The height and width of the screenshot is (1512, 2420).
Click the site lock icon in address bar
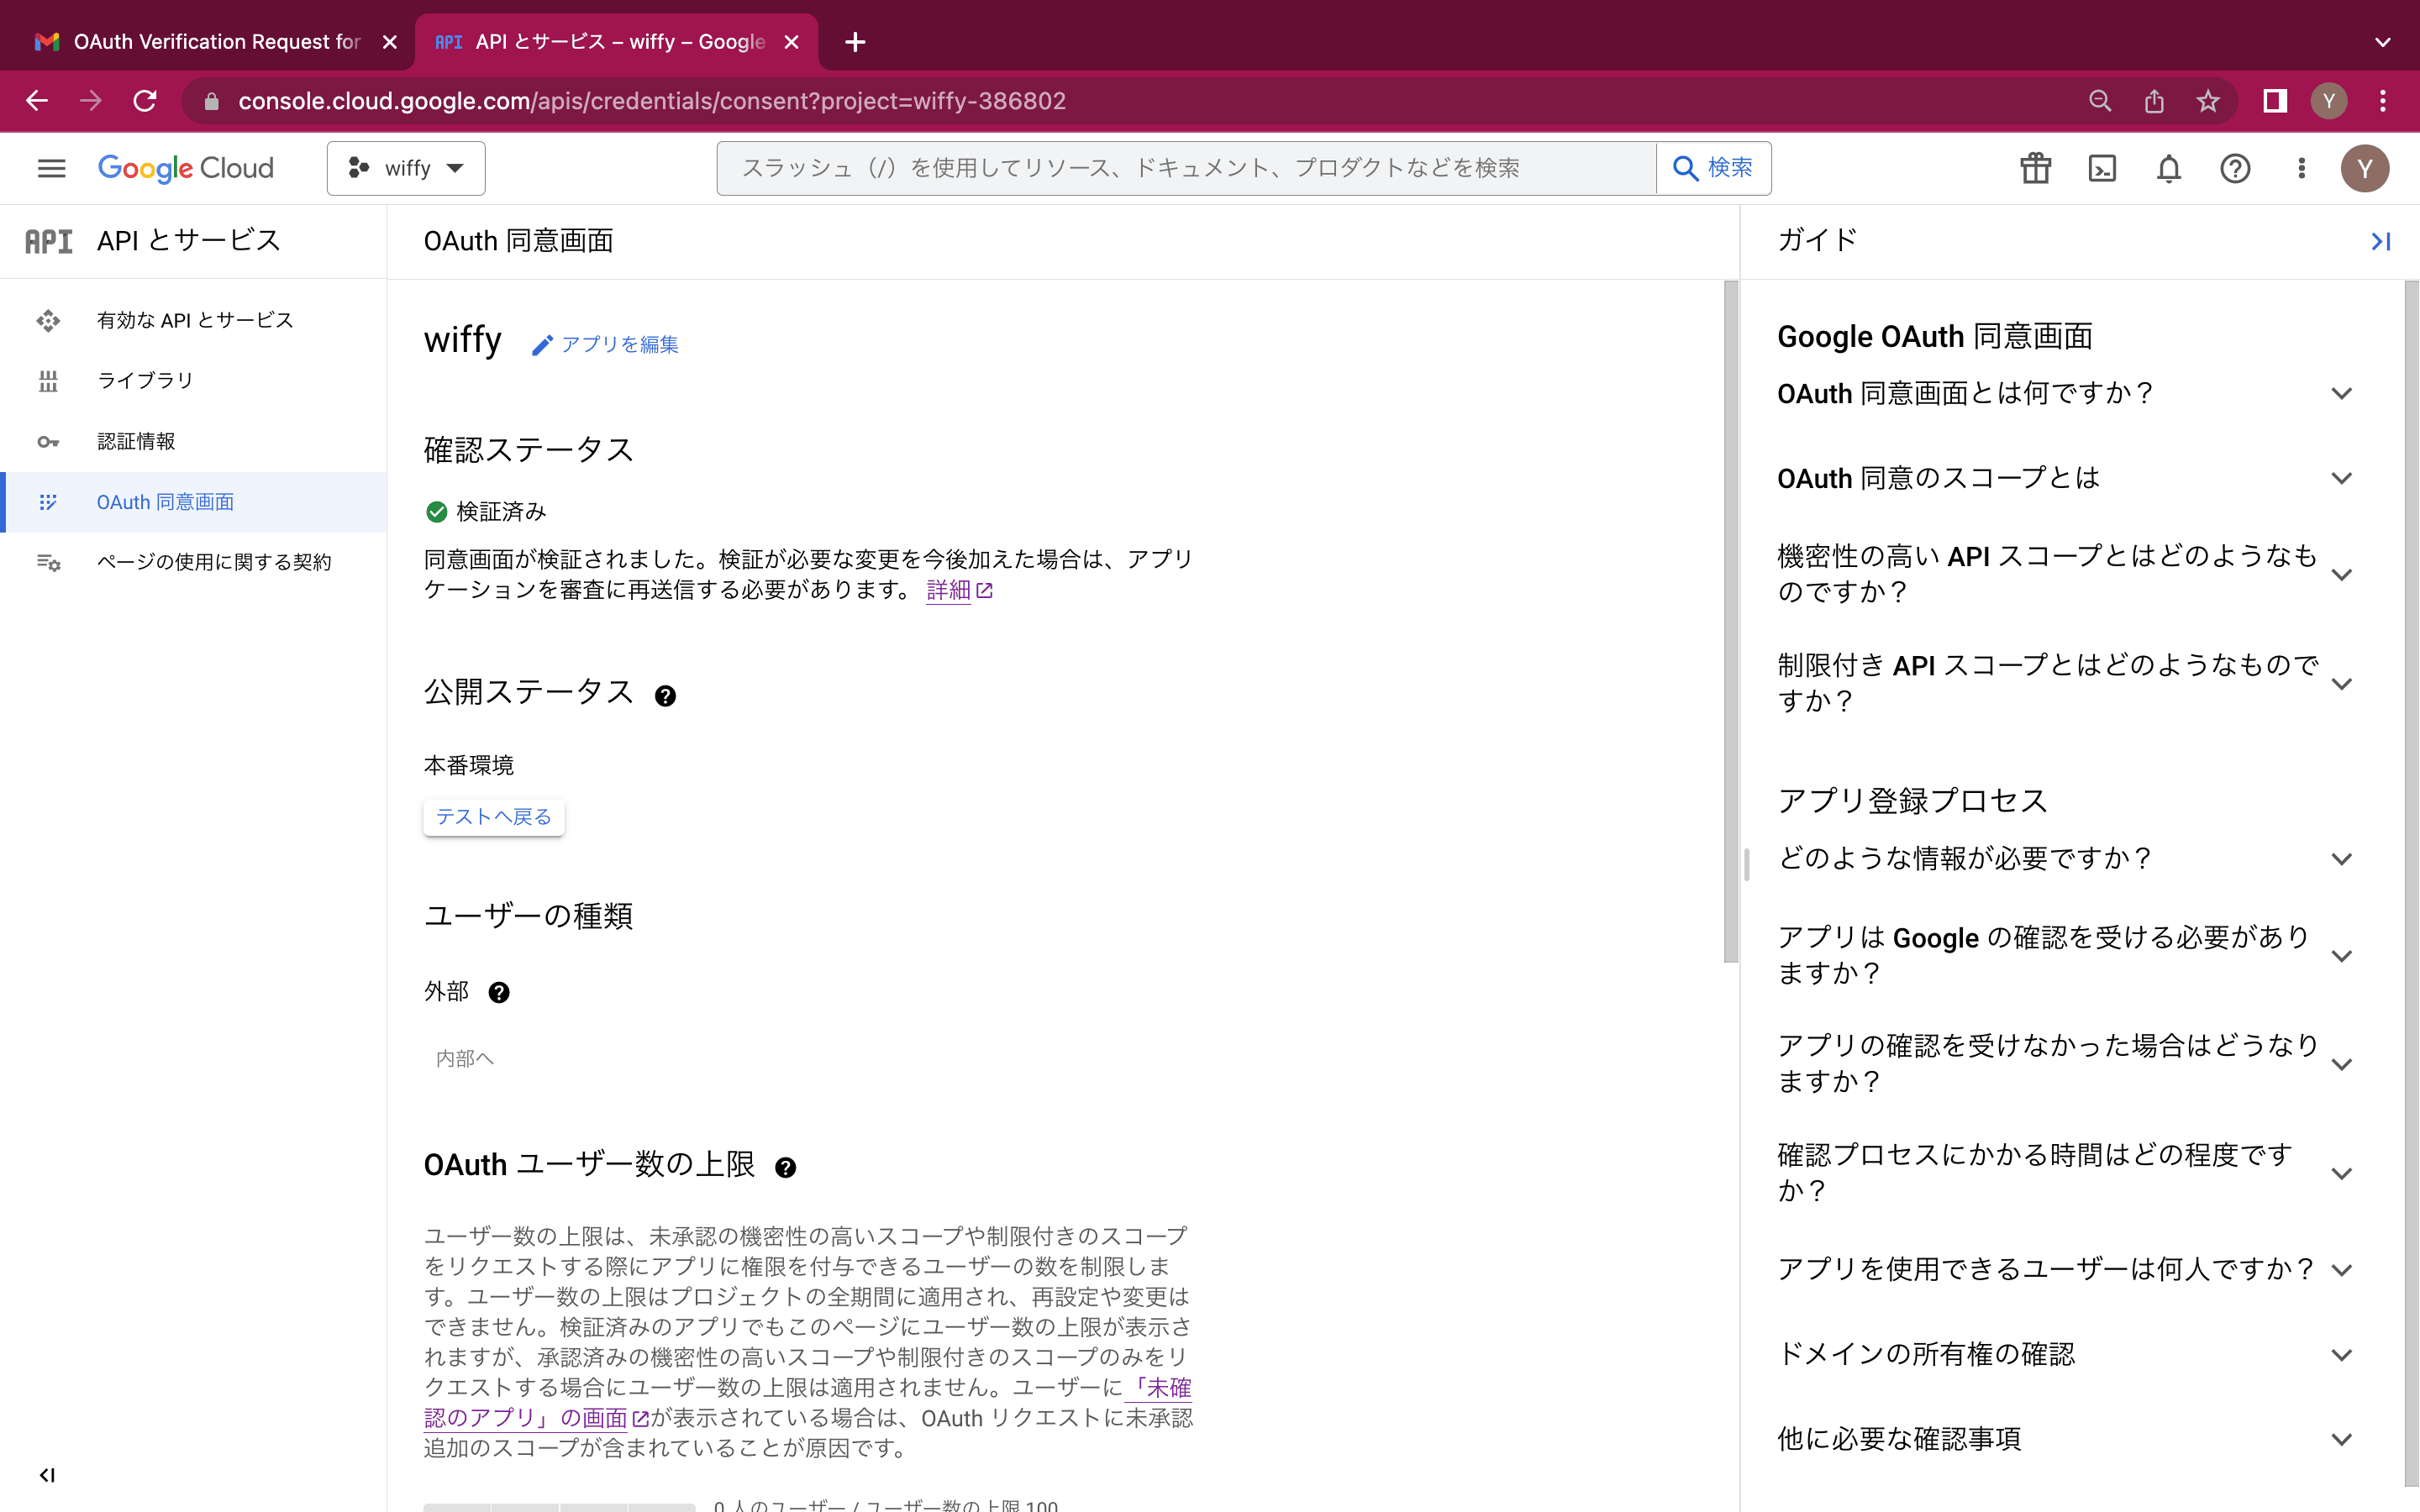coord(211,101)
